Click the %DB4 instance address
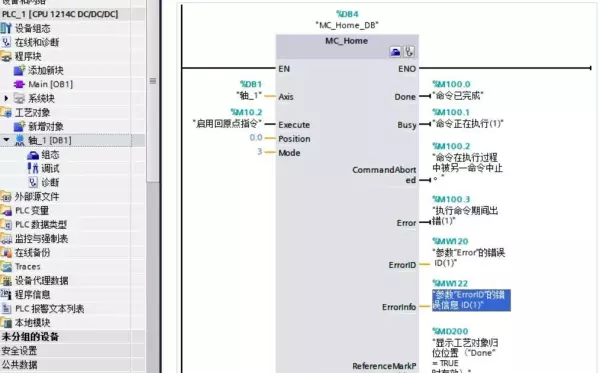The image size is (600, 373). click(347, 14)
